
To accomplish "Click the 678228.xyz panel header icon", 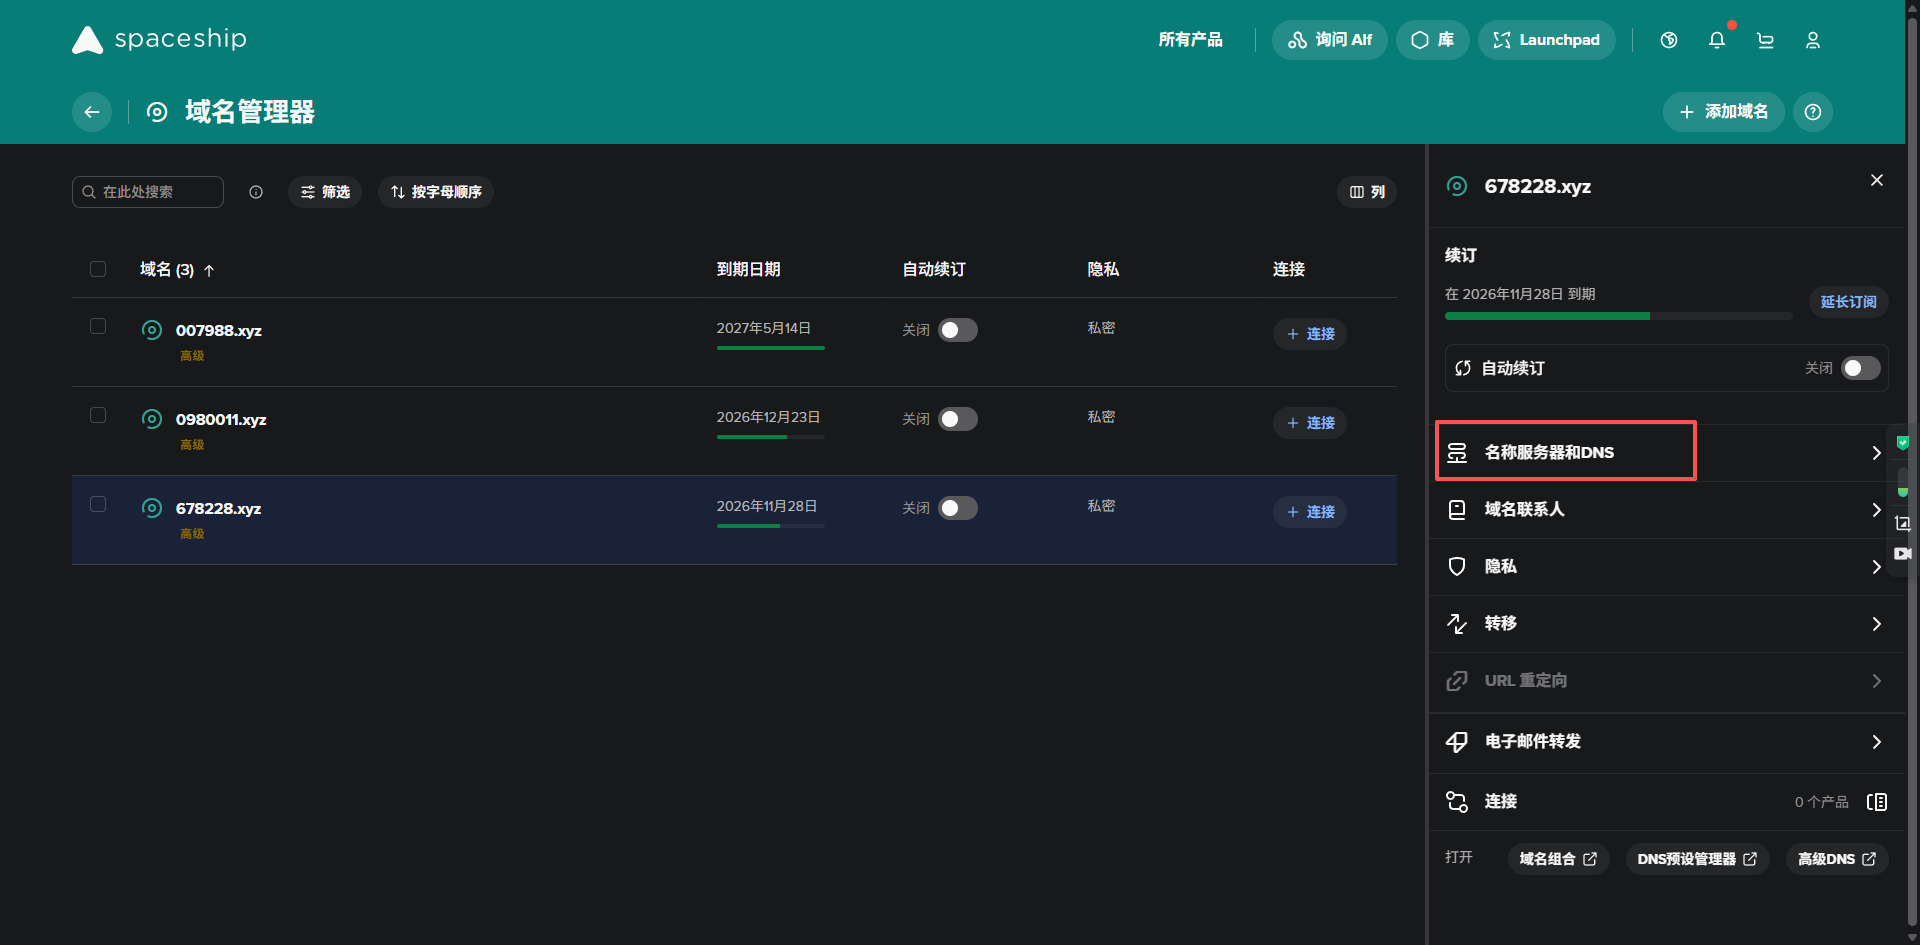I will pyautogui.click(x=1457, y=186).
